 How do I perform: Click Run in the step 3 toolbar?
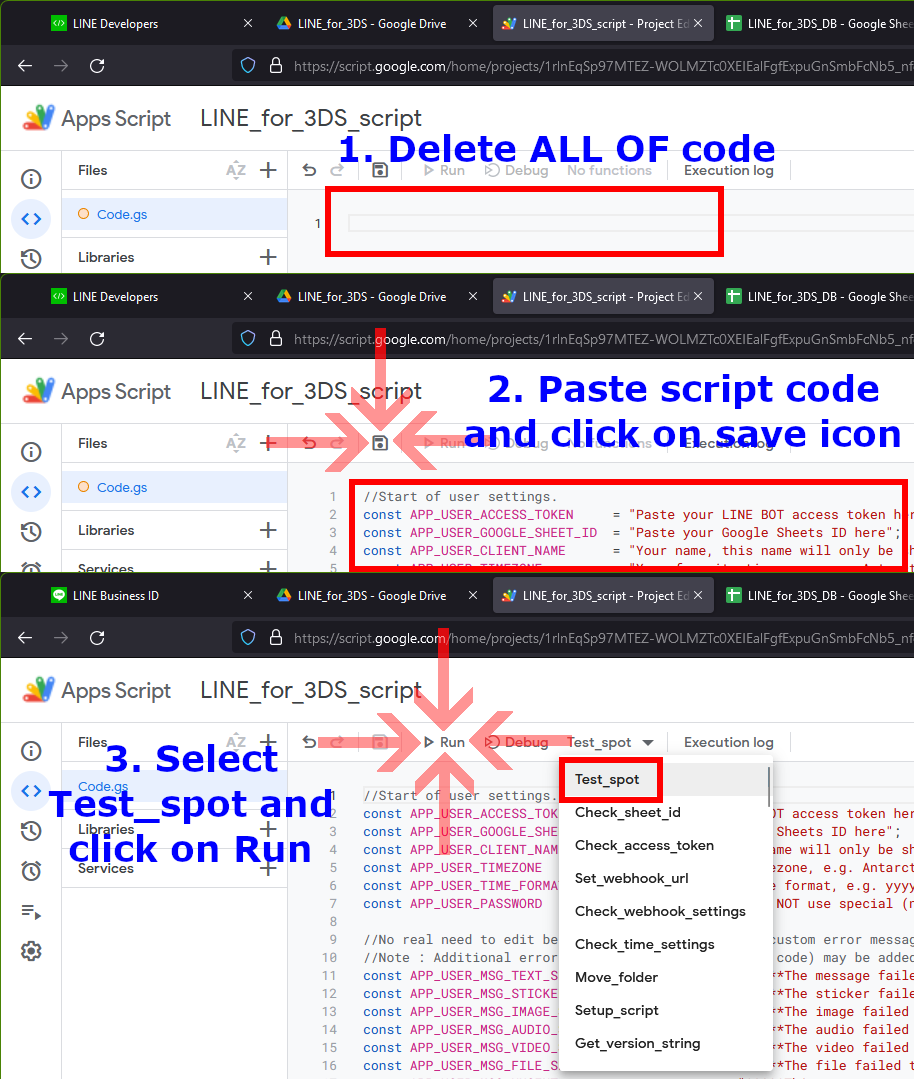pos(445,743)
